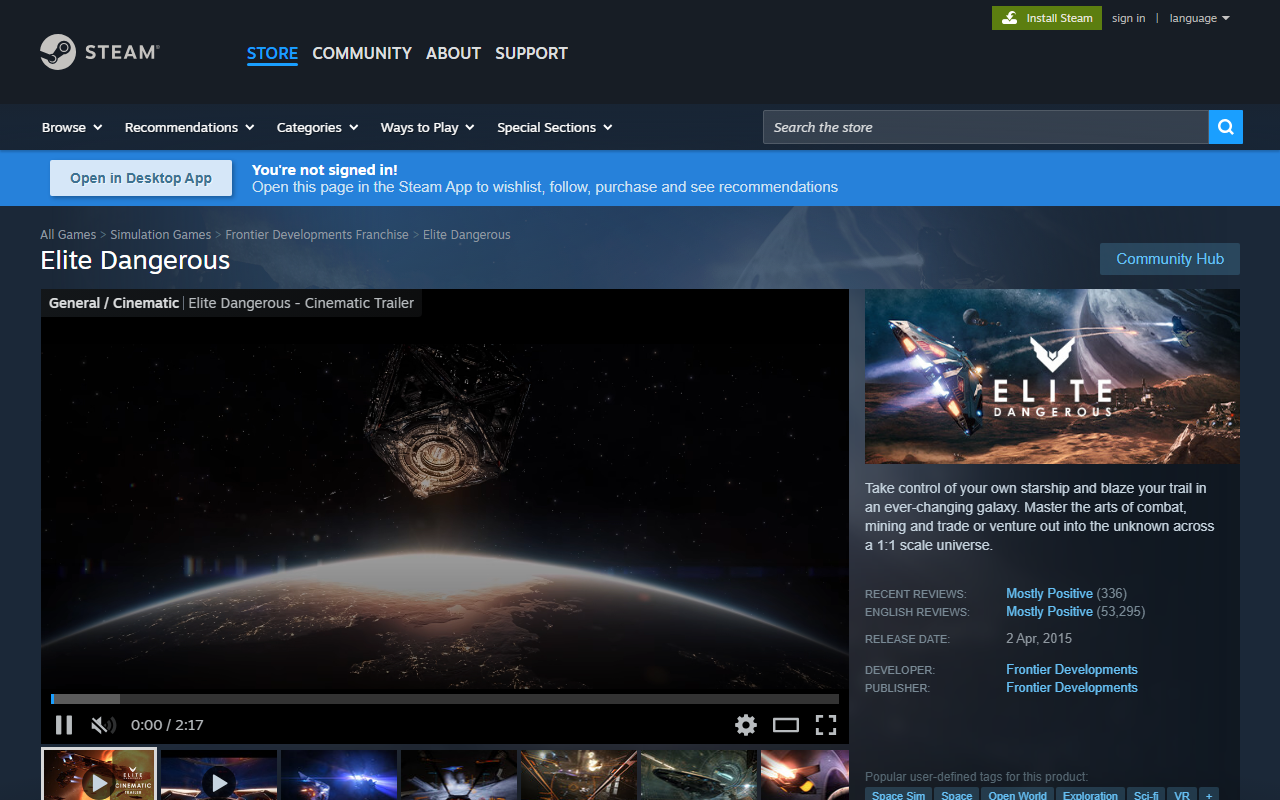The height and width of the screenshot is (800, 1280).
Task: Expand the Recommendations menu
Action: click(x=189, y=127)
